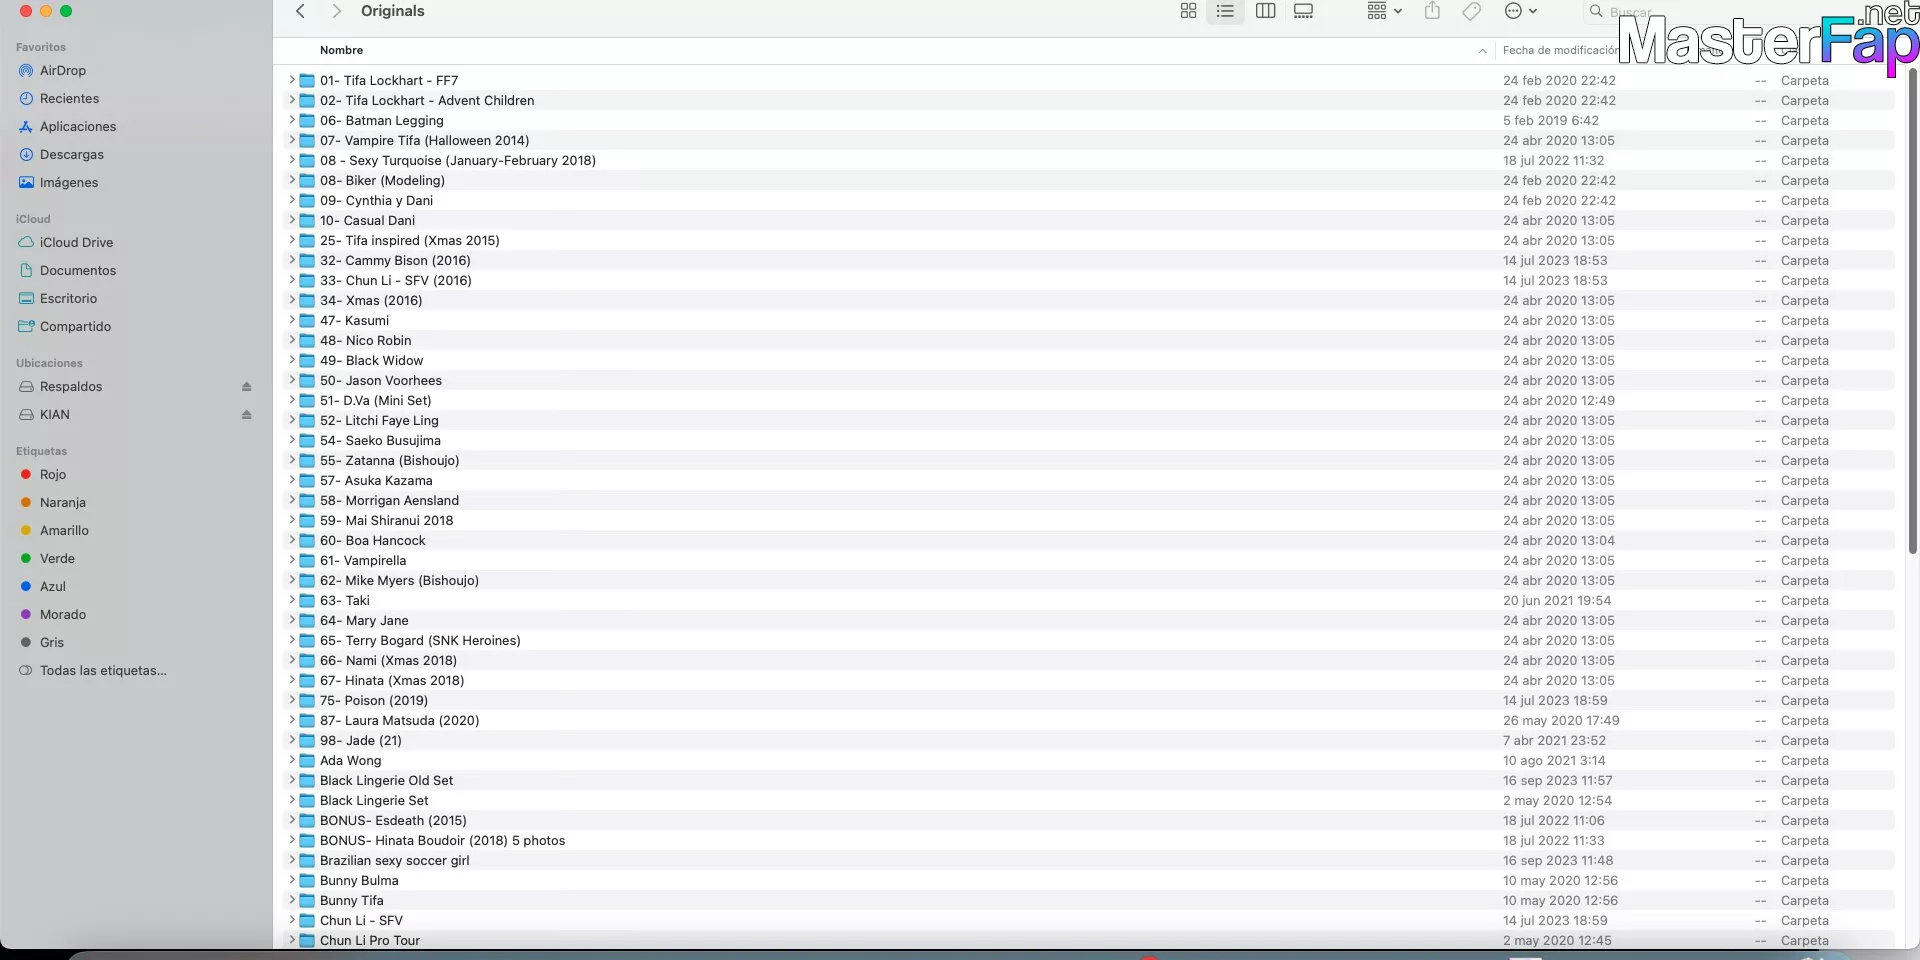Click date 26 may 2020 17:49
Image resolution: width=1920 pixels, height=960 pixels.
1561,720
